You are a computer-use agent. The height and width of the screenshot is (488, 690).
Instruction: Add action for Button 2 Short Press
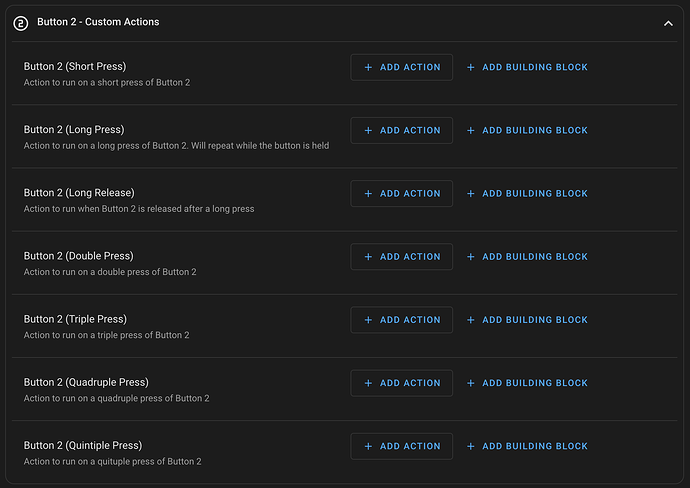coord(401,67)
